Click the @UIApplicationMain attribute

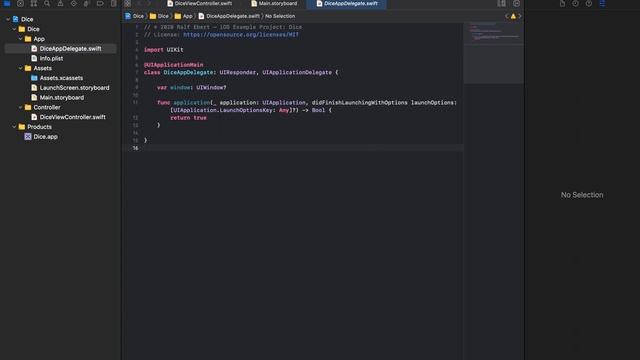173,65
